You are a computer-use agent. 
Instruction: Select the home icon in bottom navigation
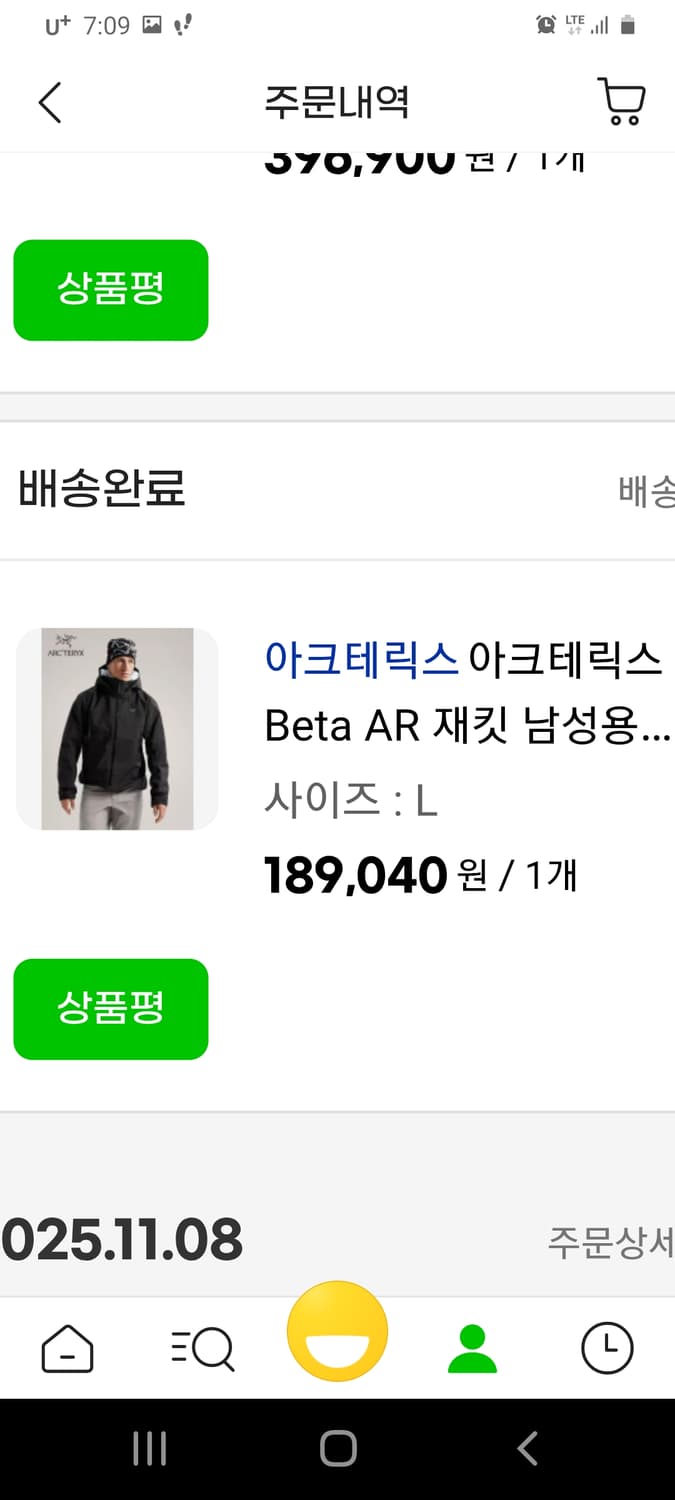coord(67,1347)
